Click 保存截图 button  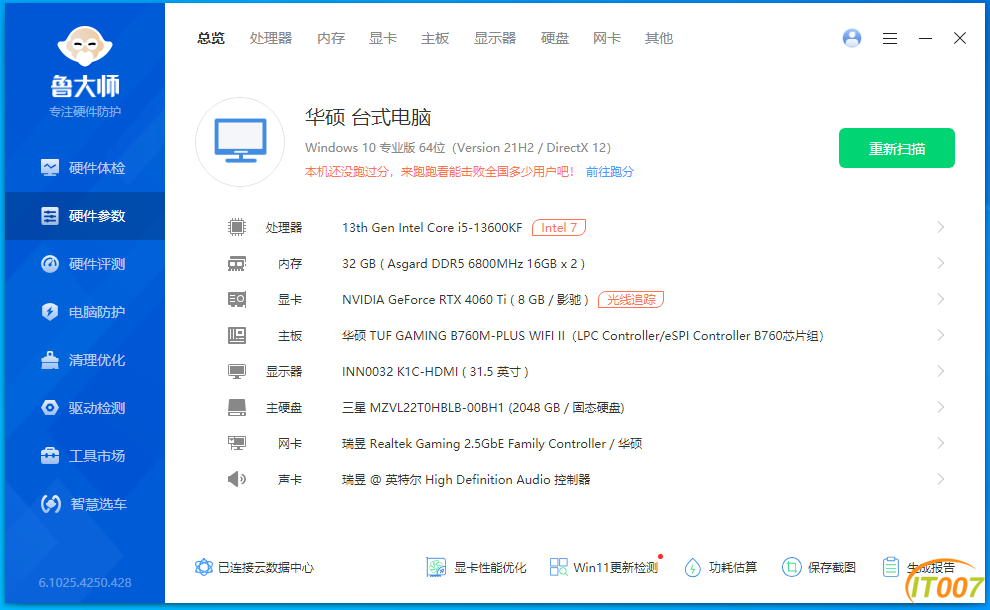tap(819, 568)
